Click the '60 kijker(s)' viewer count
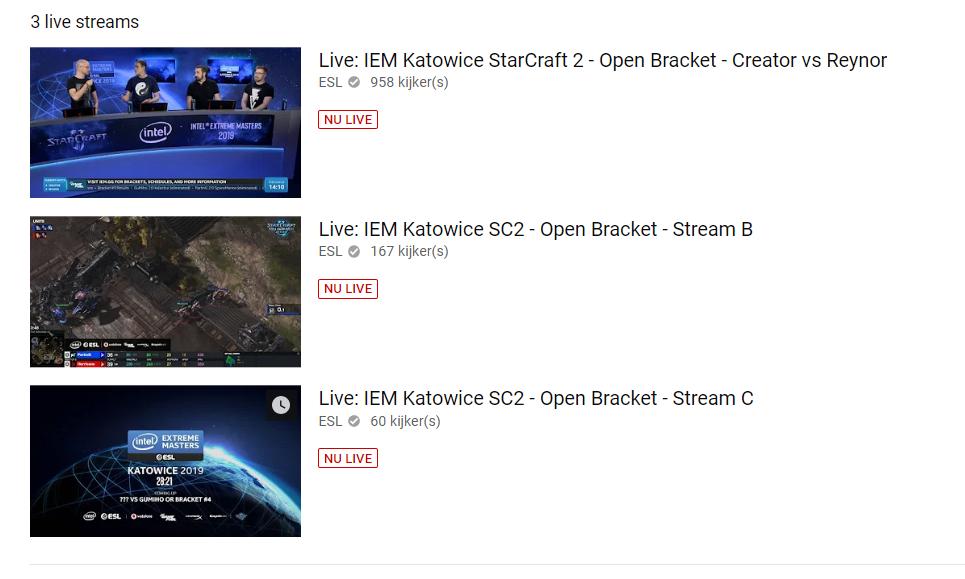 (405, 421)
